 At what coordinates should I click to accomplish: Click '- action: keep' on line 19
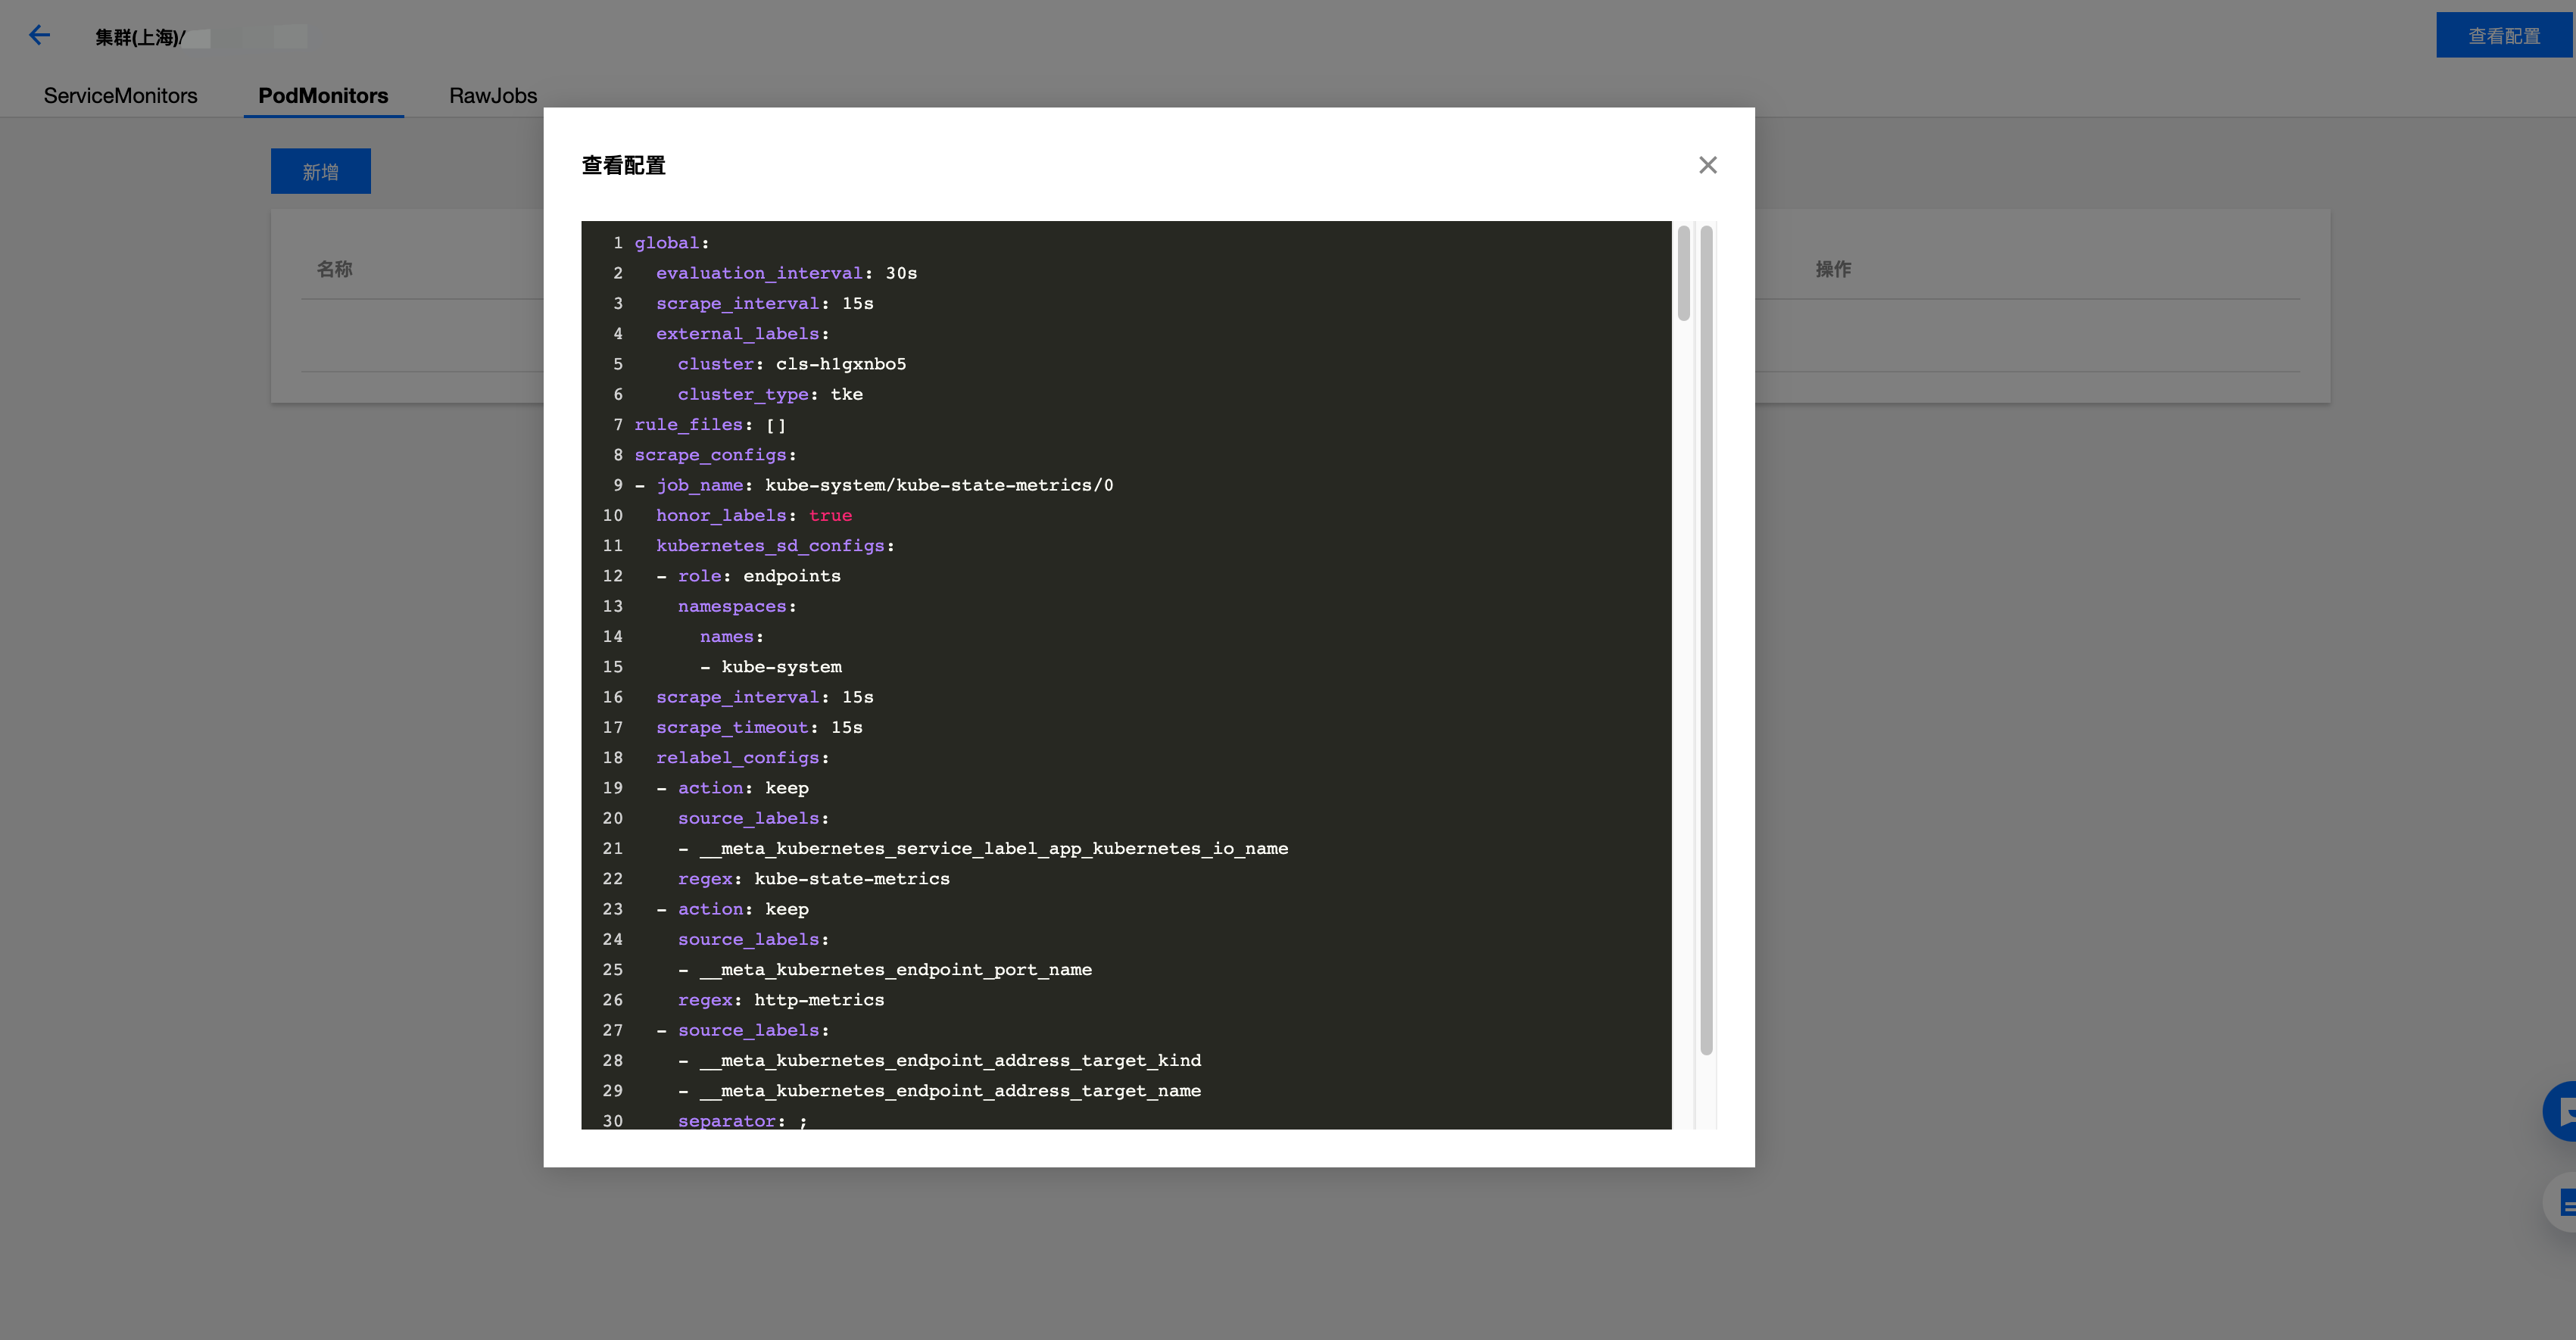click(733, 788)
